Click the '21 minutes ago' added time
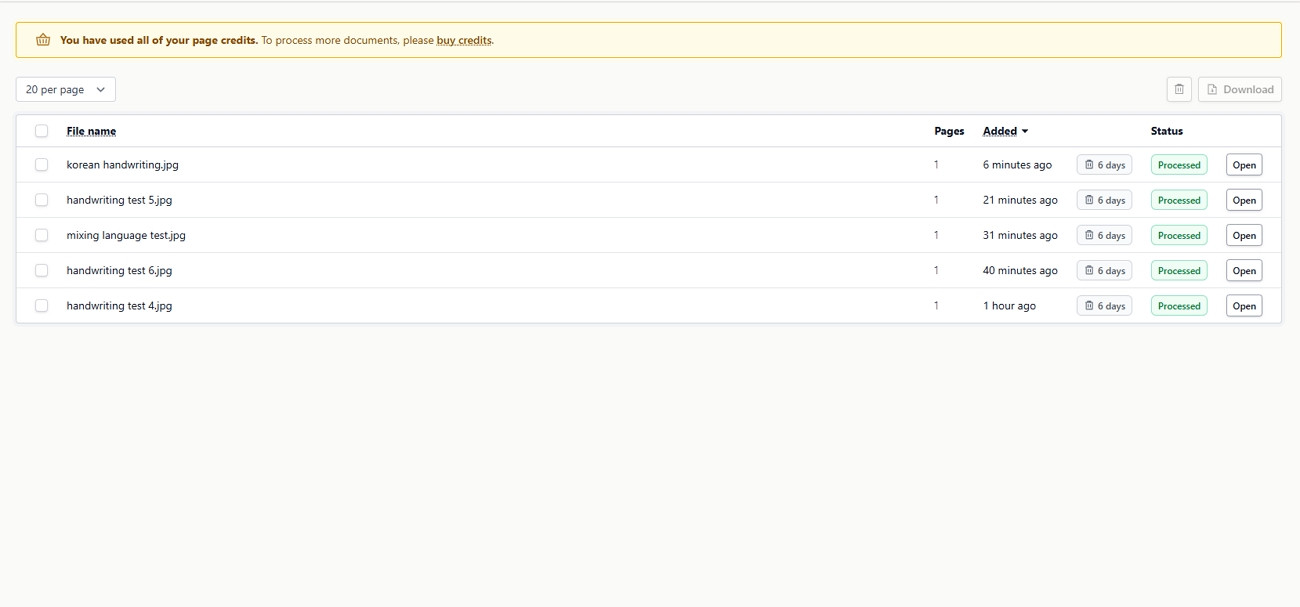 pyautogui.click(x=1020, y=200)
